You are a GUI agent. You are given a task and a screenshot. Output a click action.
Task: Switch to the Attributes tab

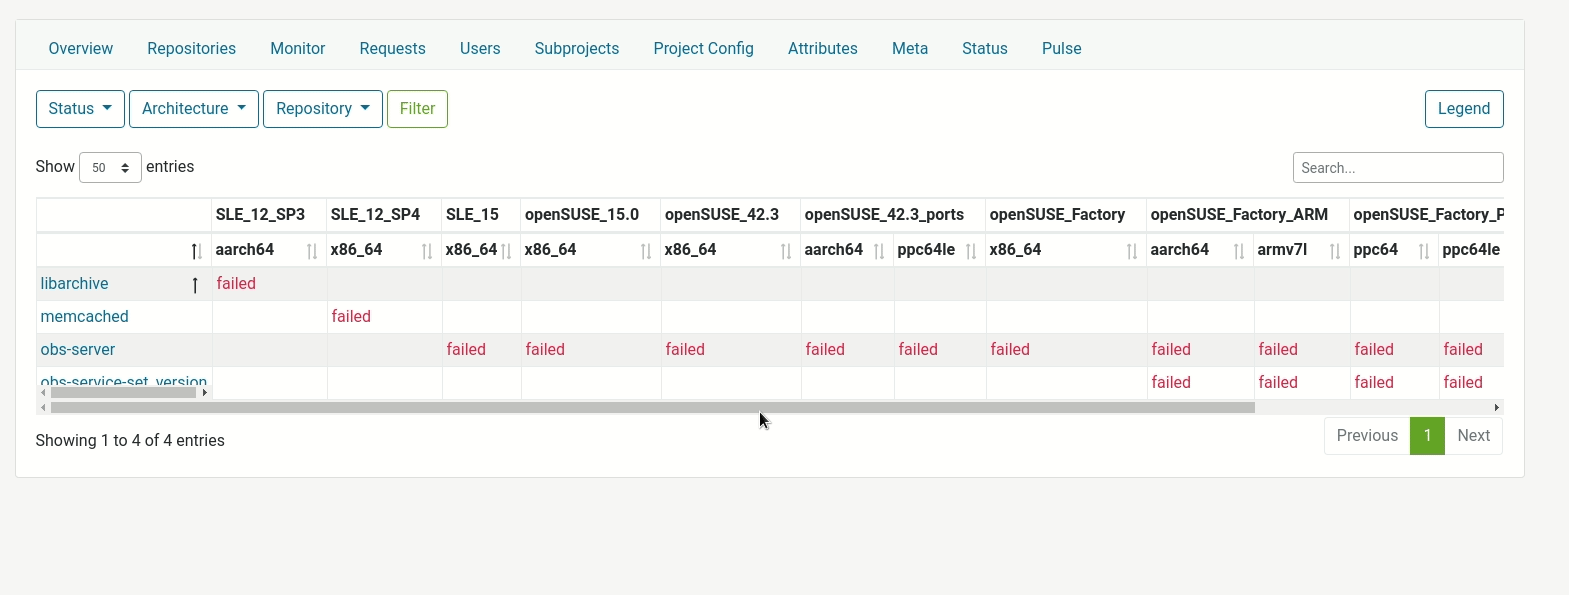[823, 48]
